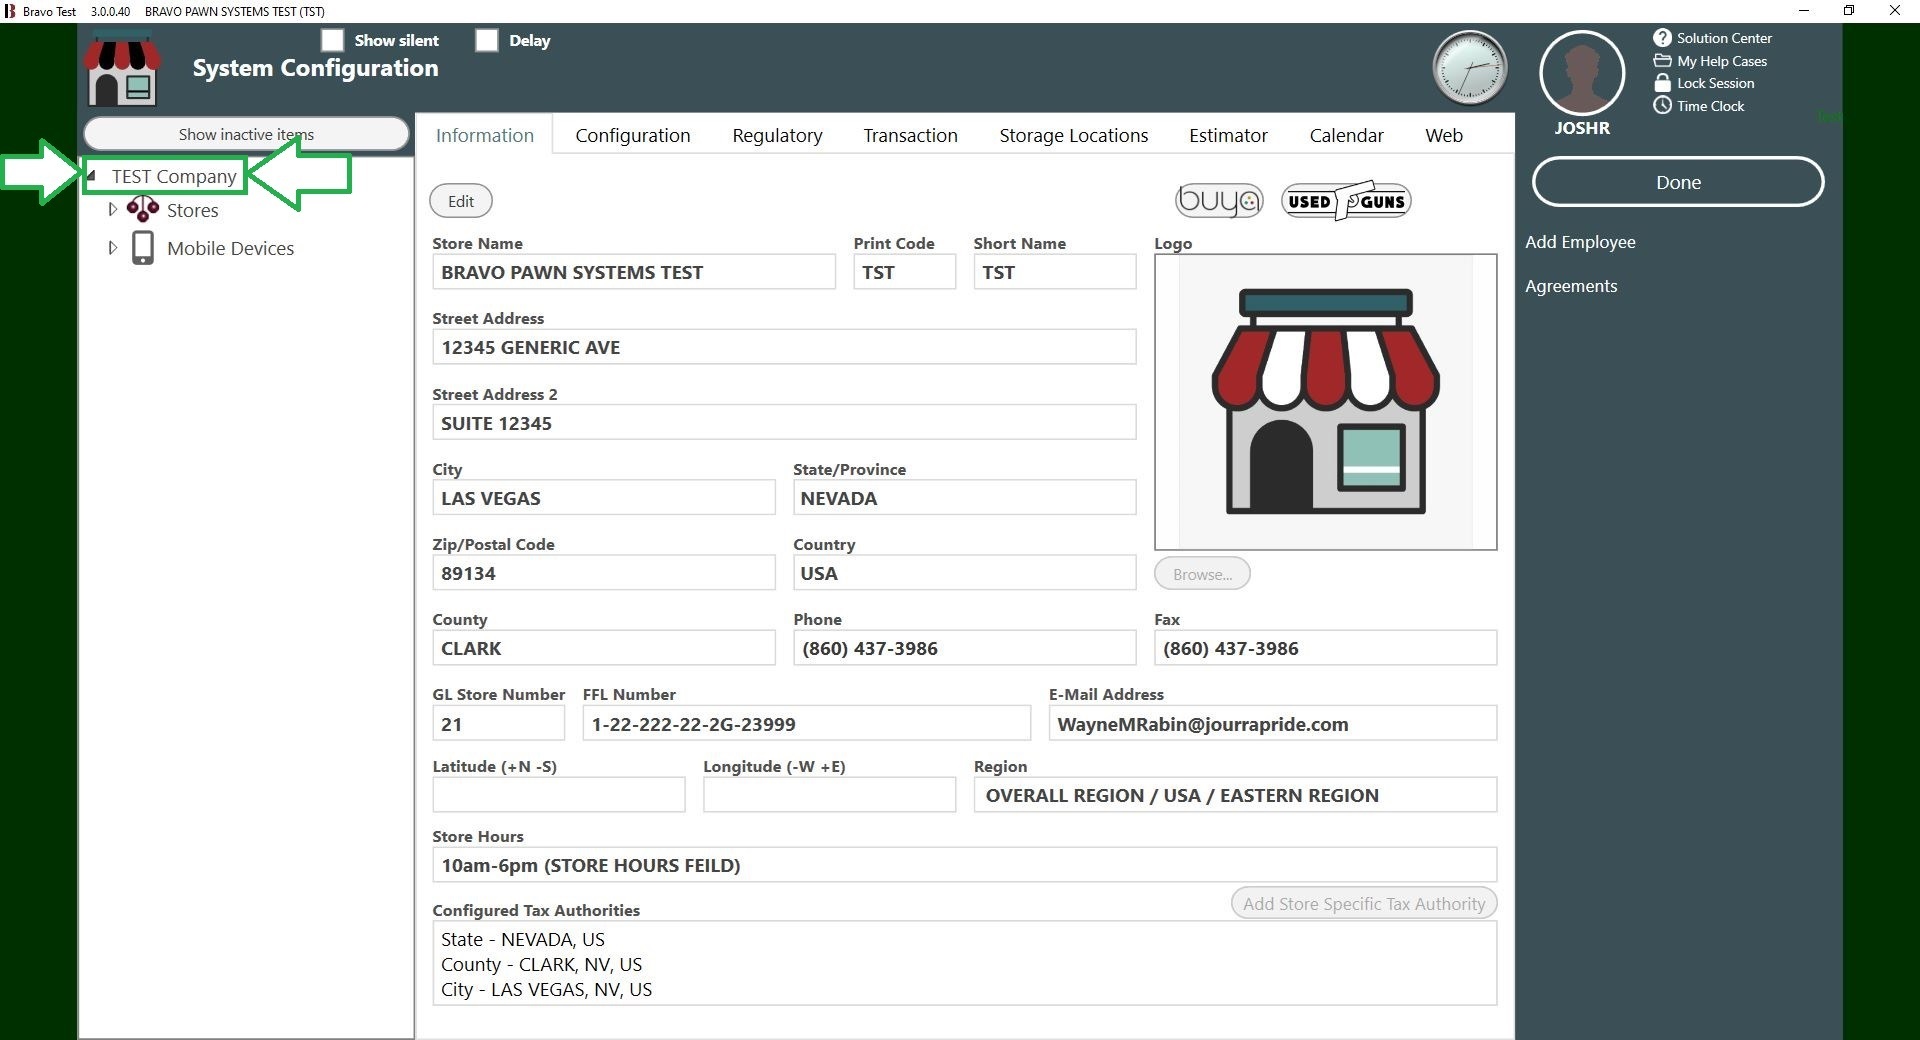The image size is (1920, 1040).
Task: Click the Done button
Action: 1678,182
